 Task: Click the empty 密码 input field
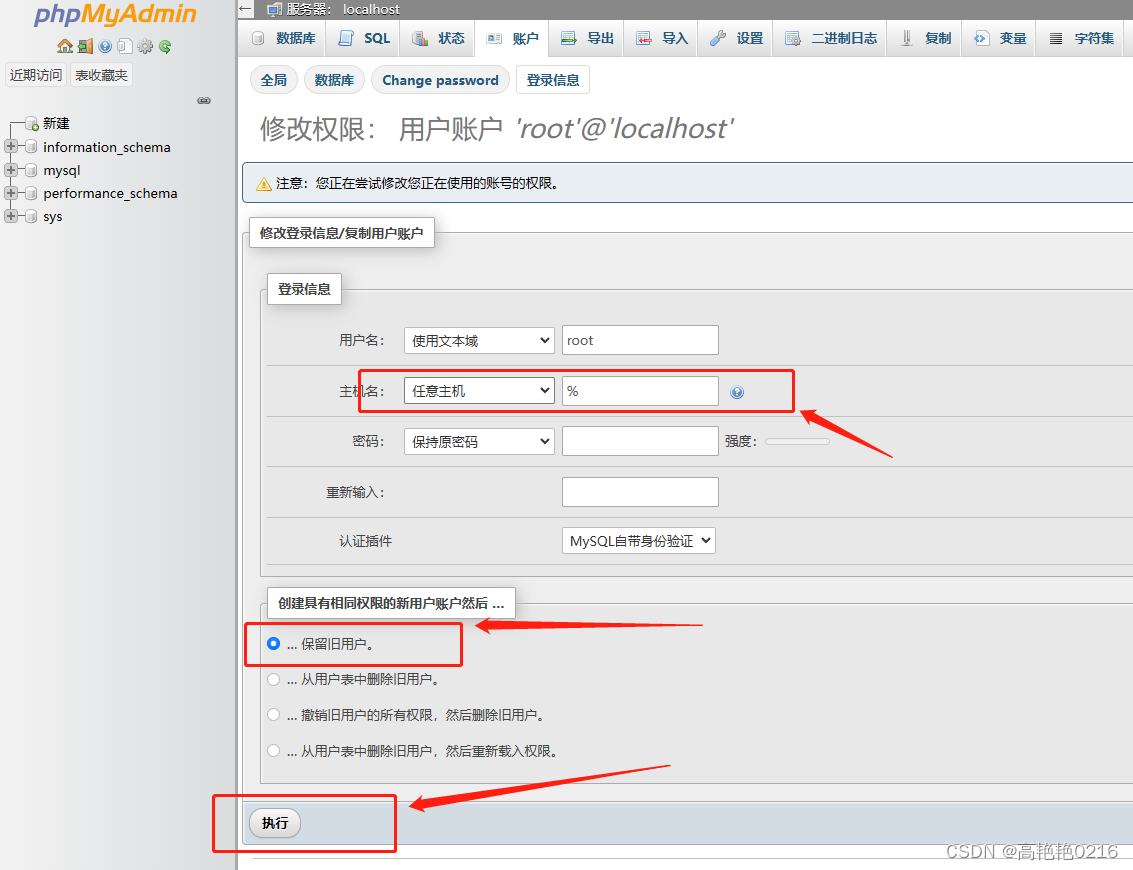click(640, 441)
